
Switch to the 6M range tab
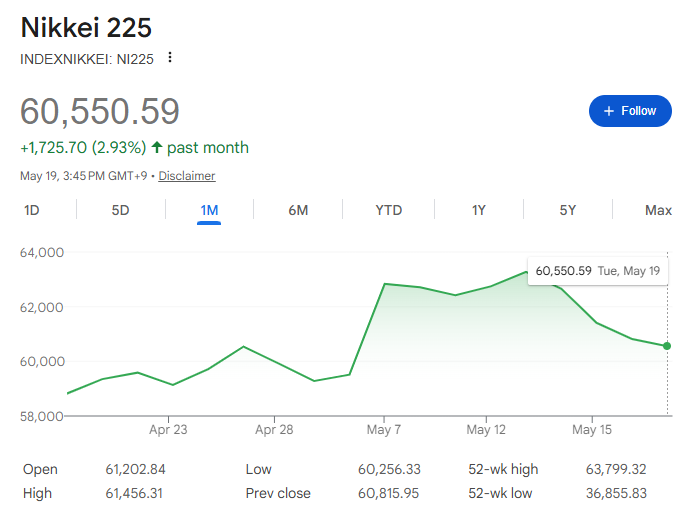(x=298, y=210)
